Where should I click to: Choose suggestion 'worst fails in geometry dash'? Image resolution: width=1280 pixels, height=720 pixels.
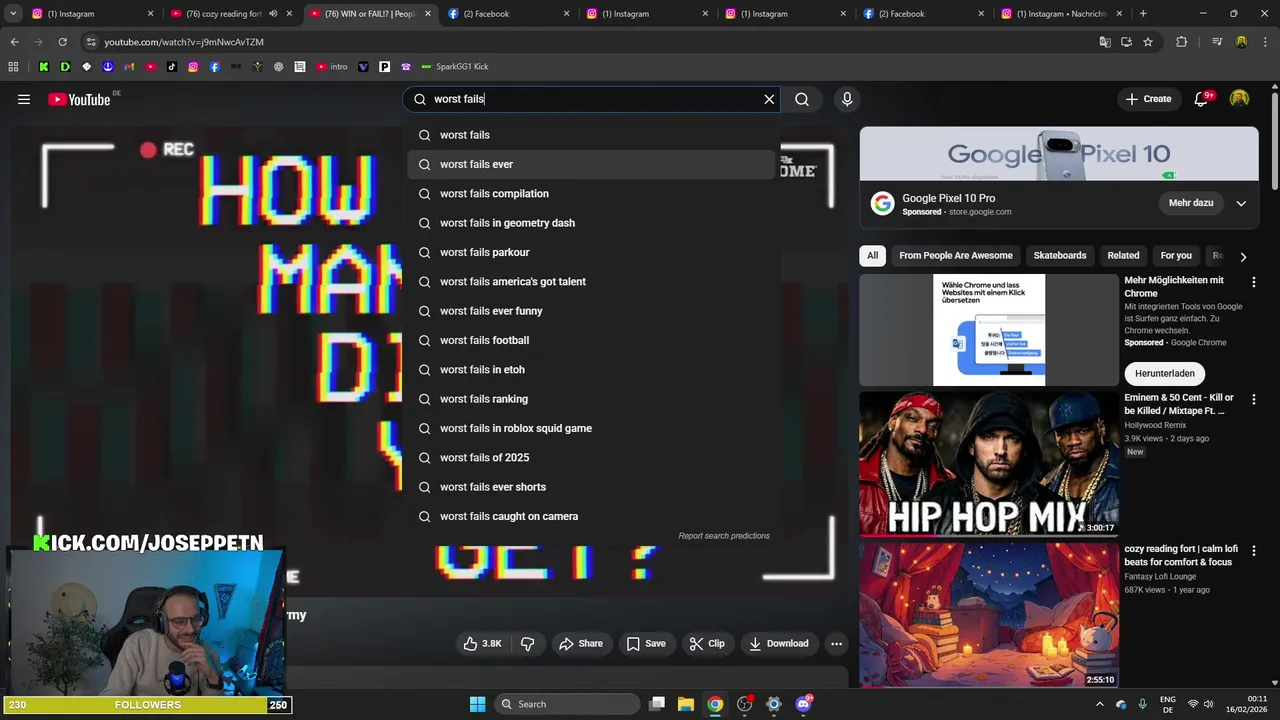coord(593,223)
